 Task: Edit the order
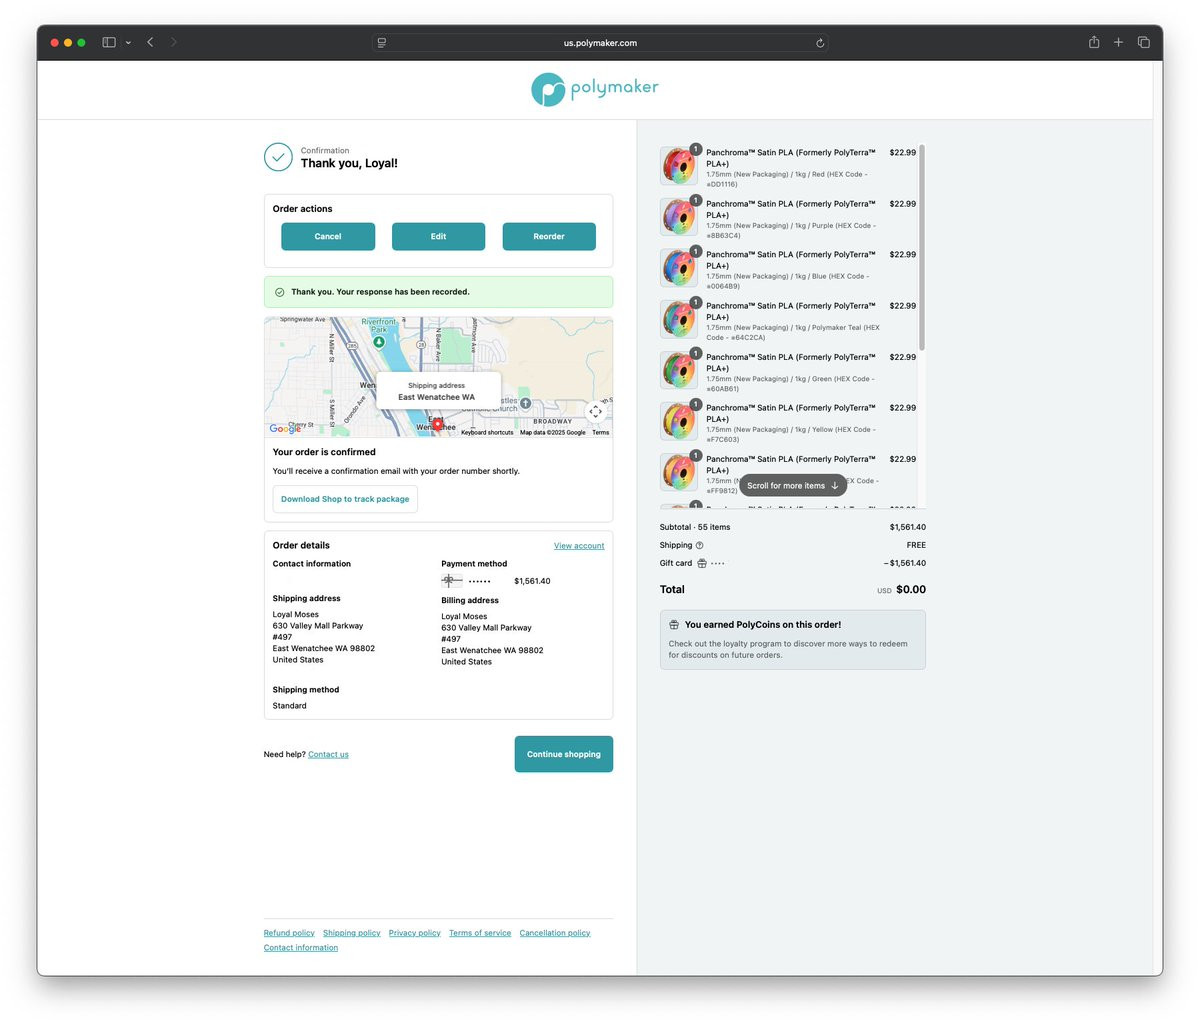pyautogui.click(x=438, y=236)
